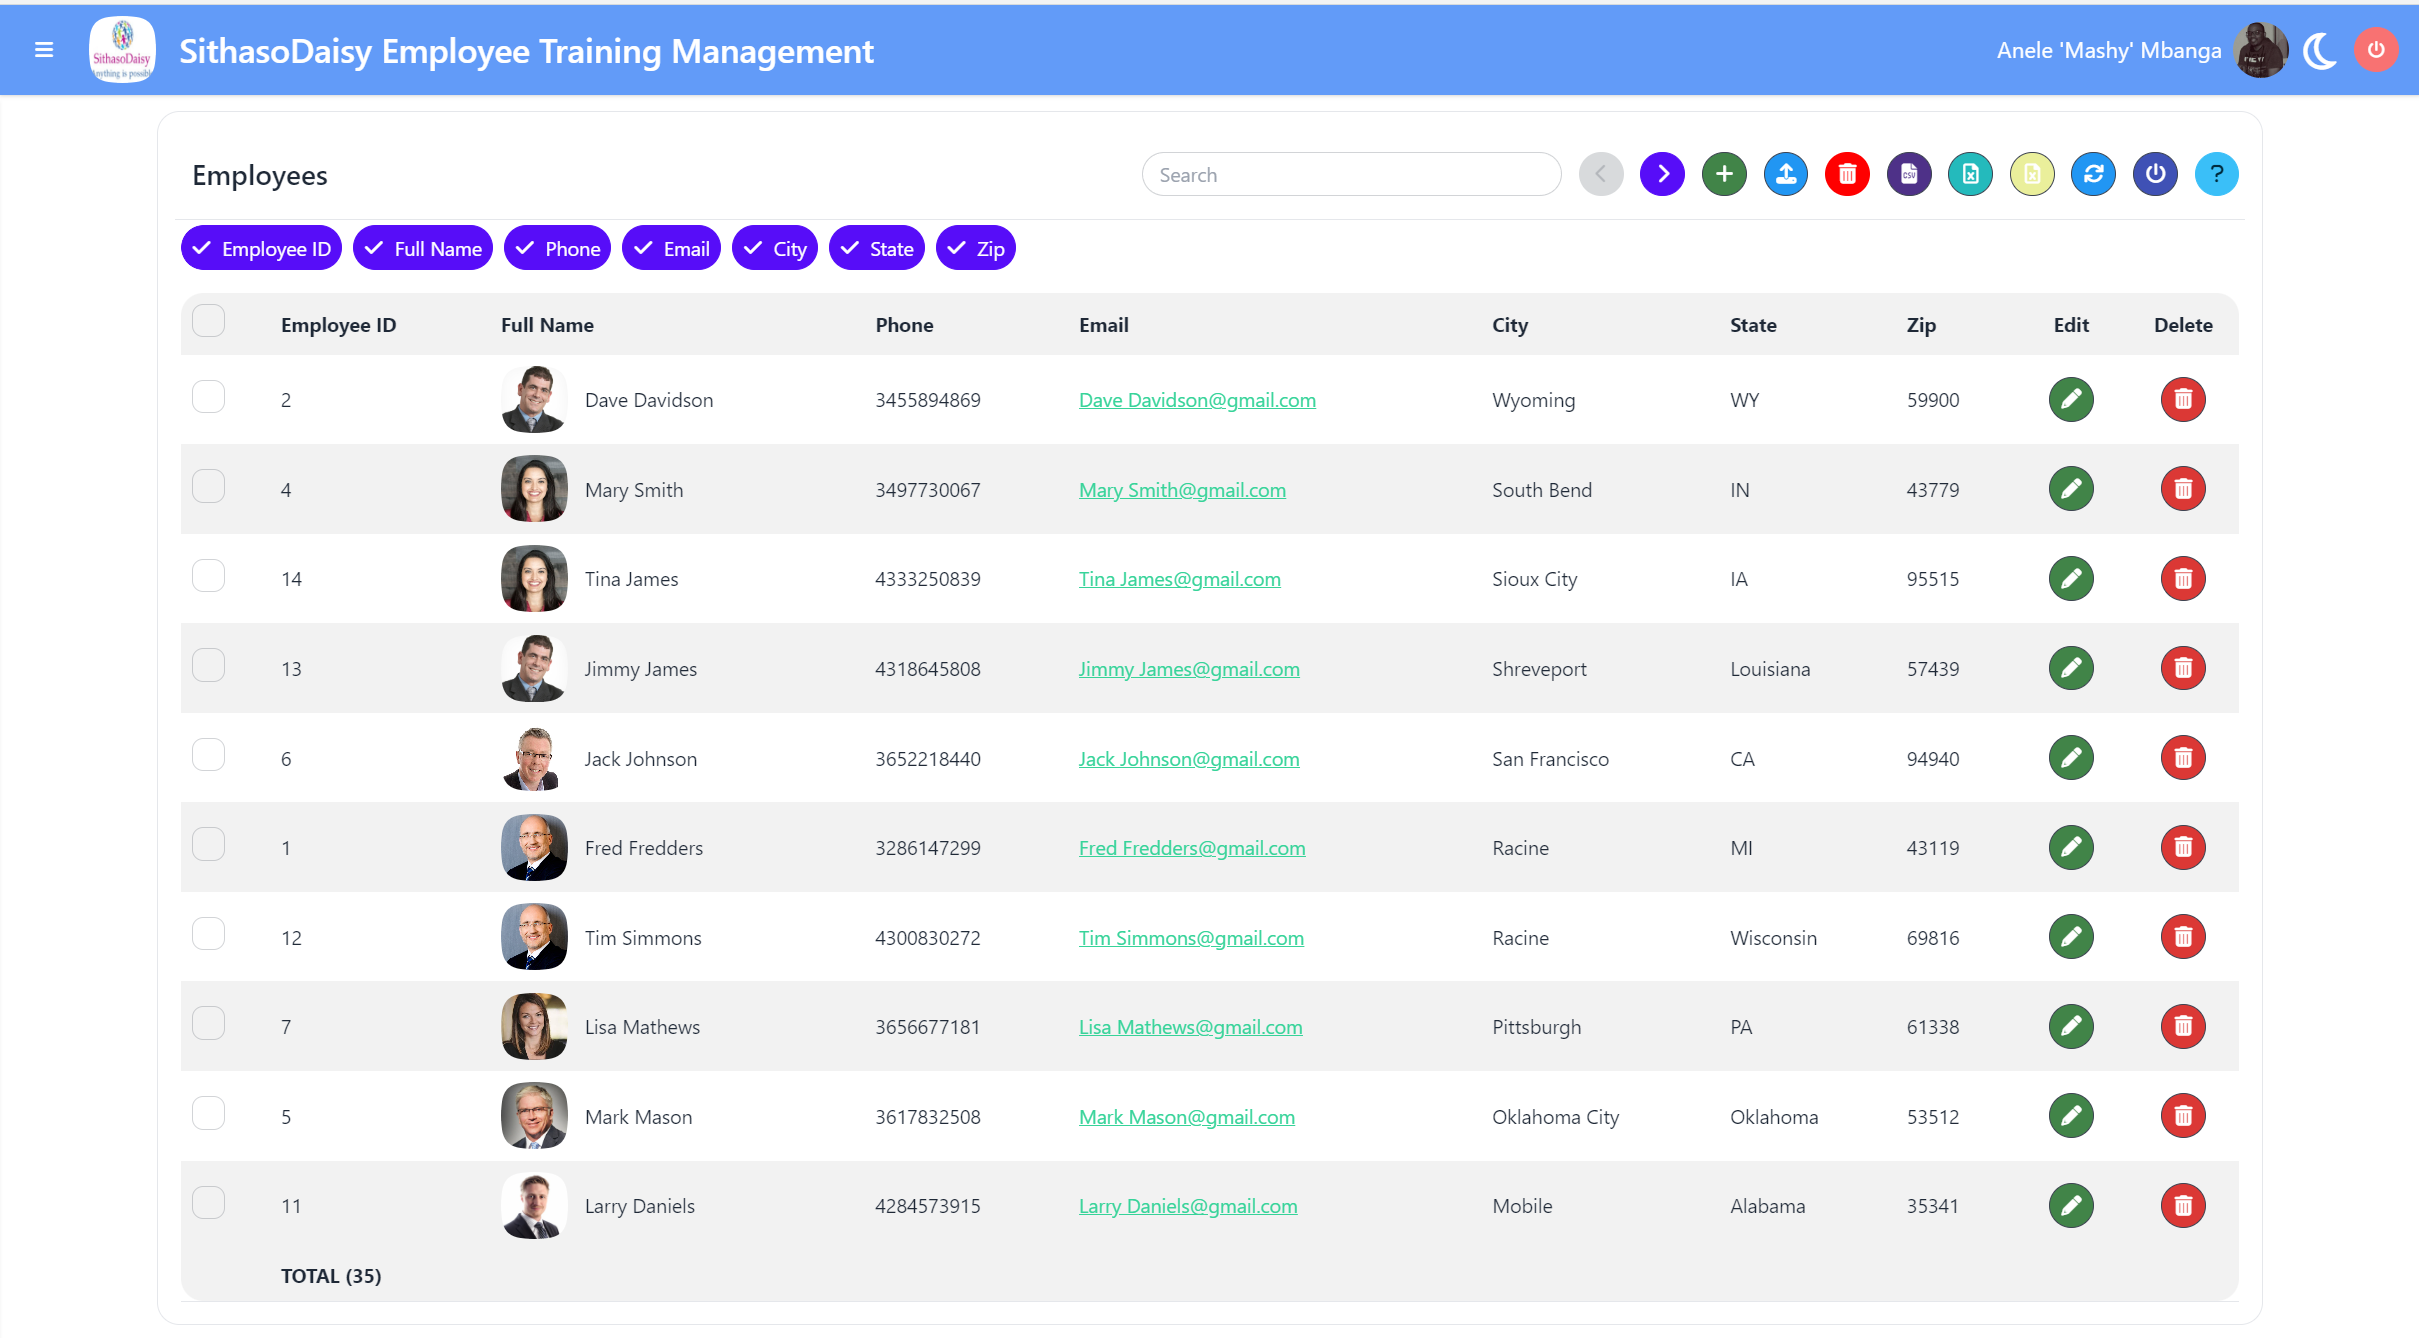The height and width of the screenshot is (1338, 2419).
Task: Select the checkbox beside Larry Daniels
Action: pos(208,1202)
